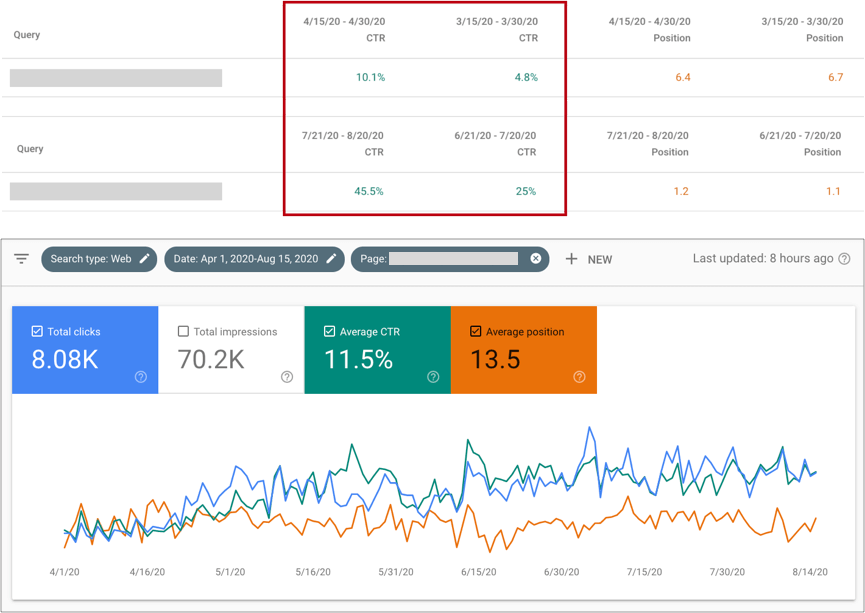Check the Total impressions checkbox
The width and height of the screenshot is (865, 613).
(x=183, y=331)
